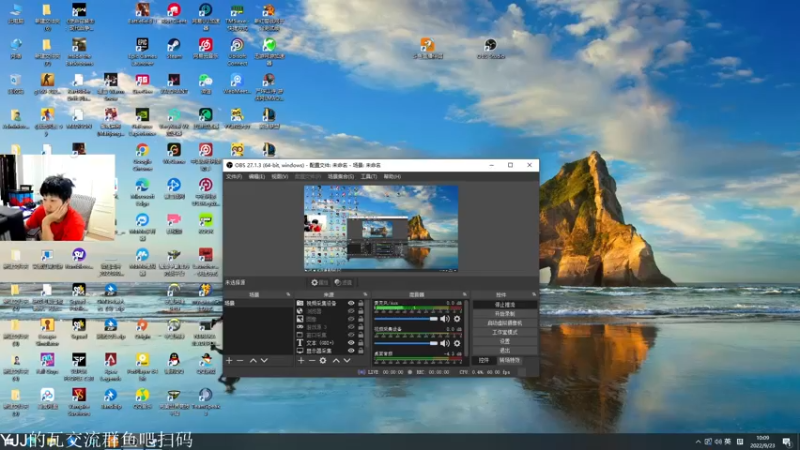This screenshot has height=450, width=800.
Task: Switch to the 控件 tab at bottom
Action: tap(484, 360)
